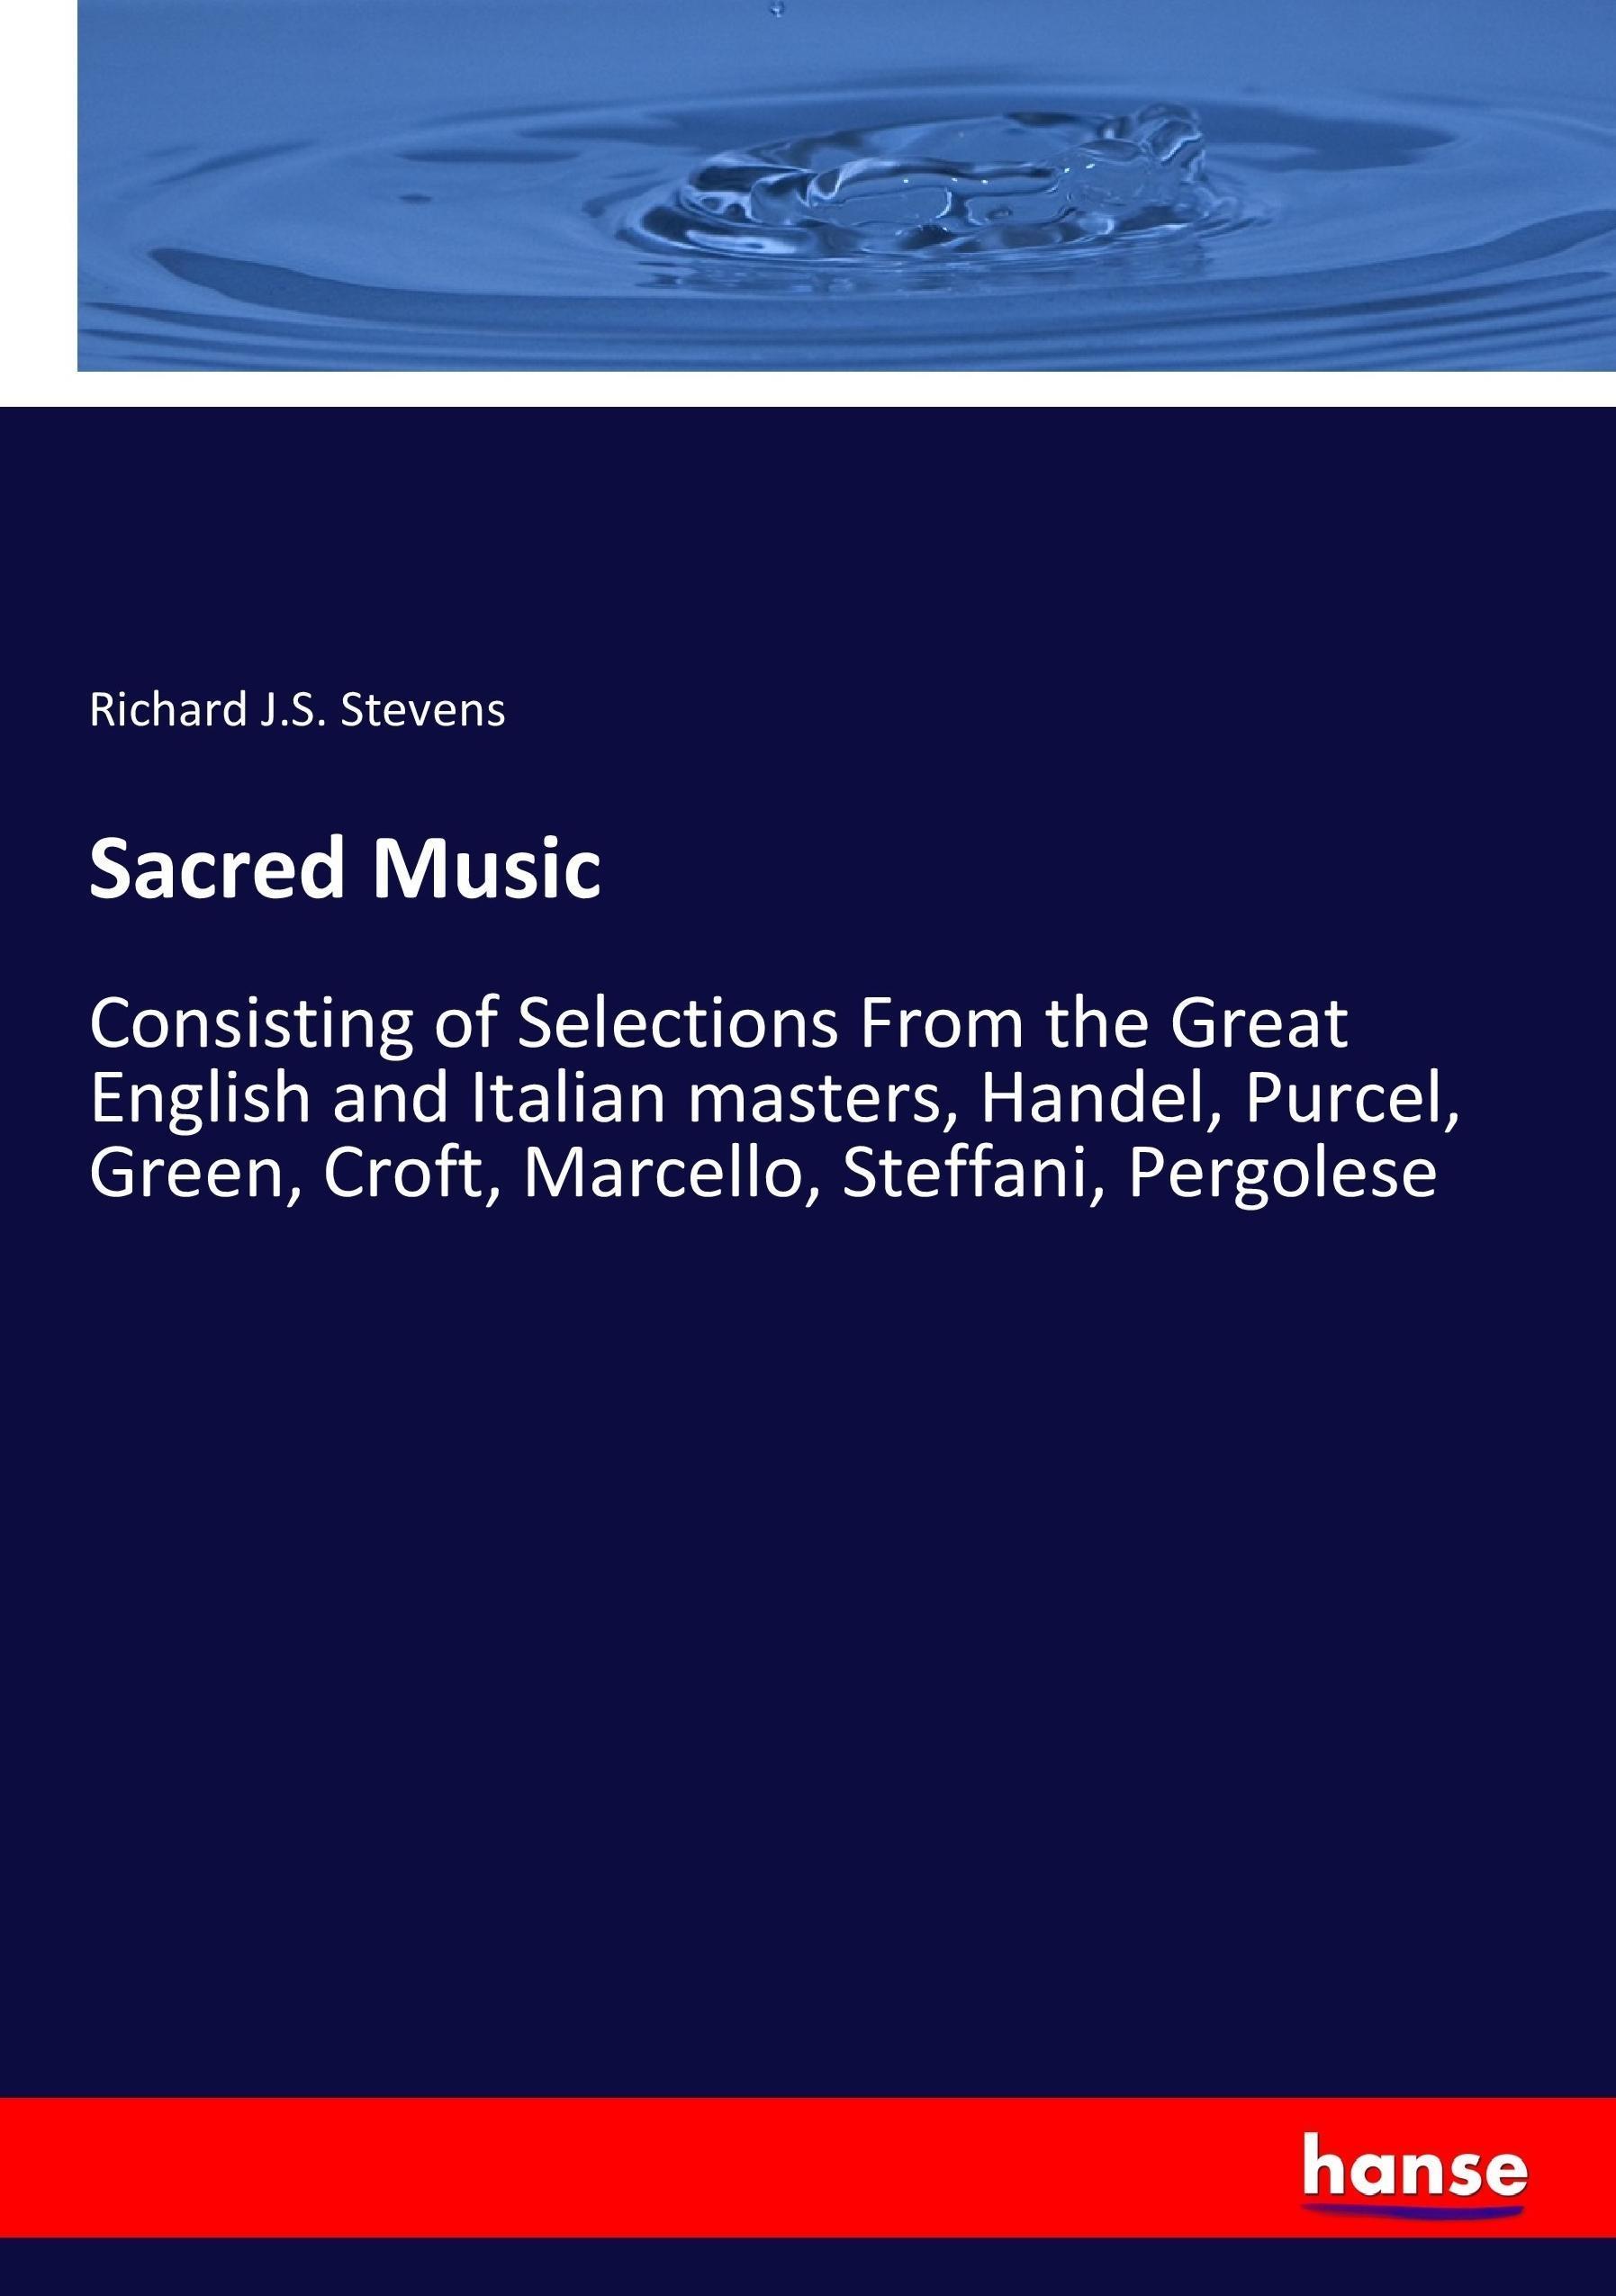Screen dimensions: 1616x2296
Task: Click the word "Music" in the title
Action: point(487,868)
